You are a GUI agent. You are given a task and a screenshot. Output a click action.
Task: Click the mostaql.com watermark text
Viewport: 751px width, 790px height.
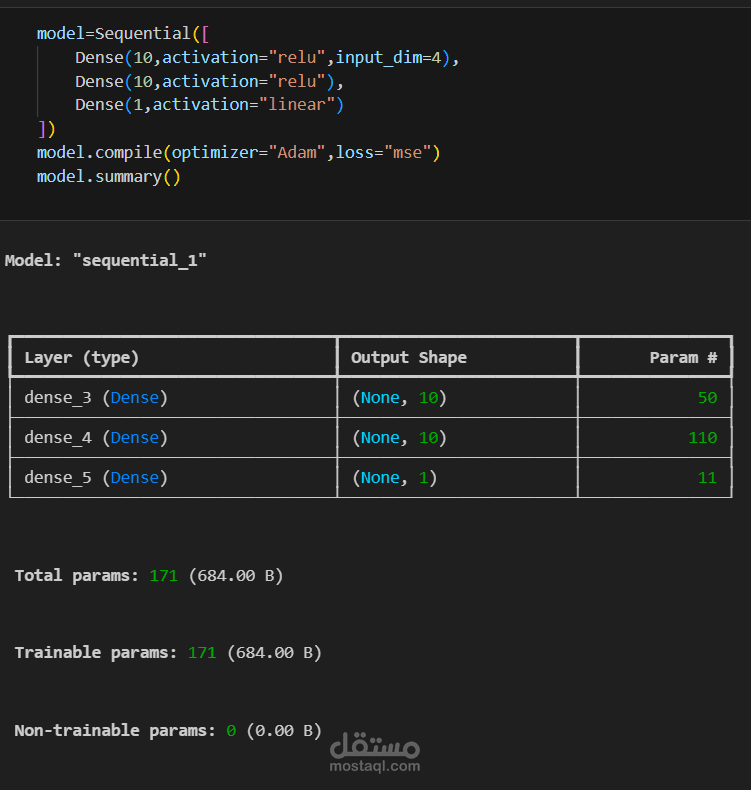375,767
